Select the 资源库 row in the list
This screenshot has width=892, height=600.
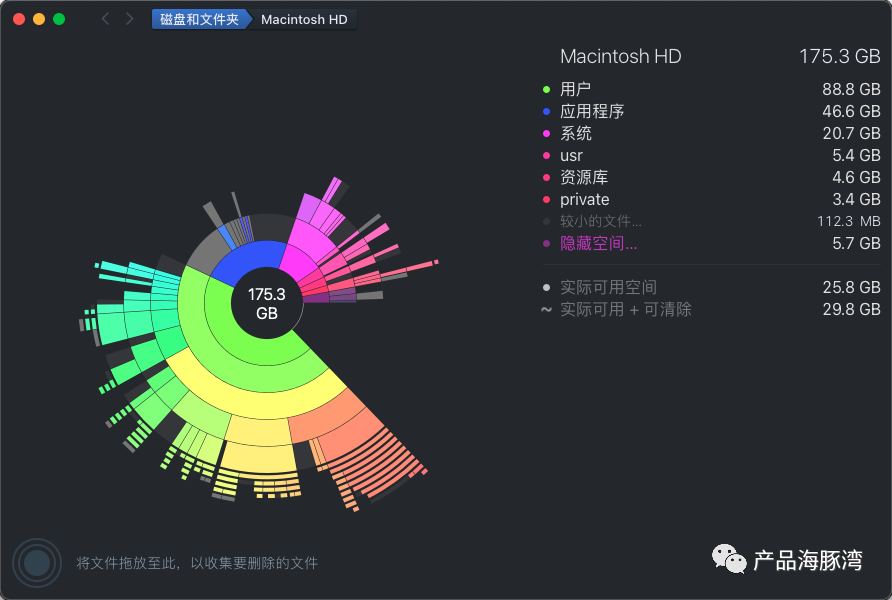point(711,177)
